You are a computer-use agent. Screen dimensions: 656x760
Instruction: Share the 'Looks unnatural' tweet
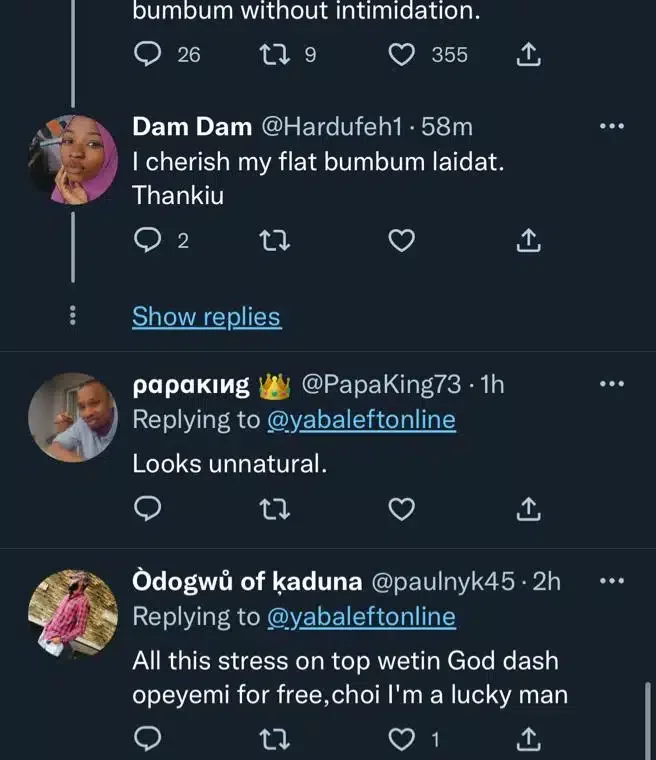point(528,510)
